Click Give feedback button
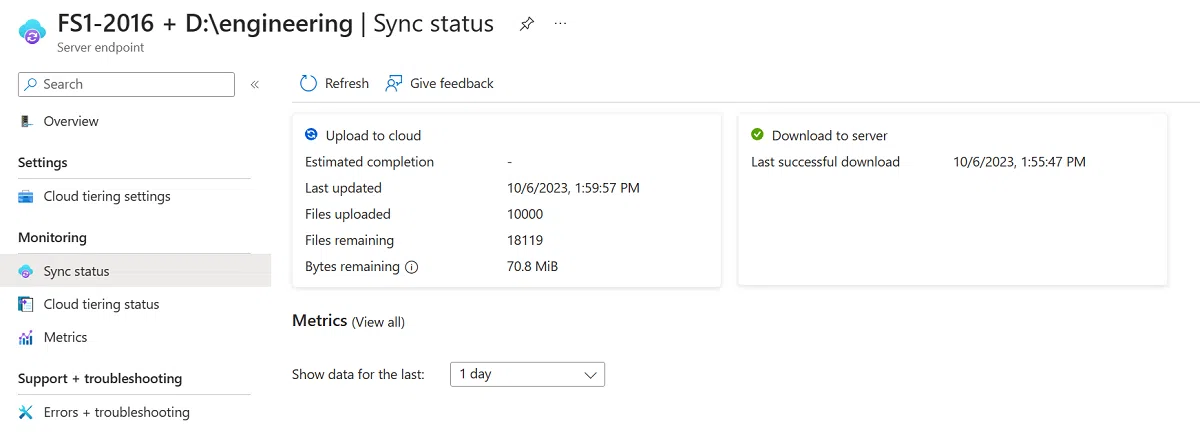 440,83
